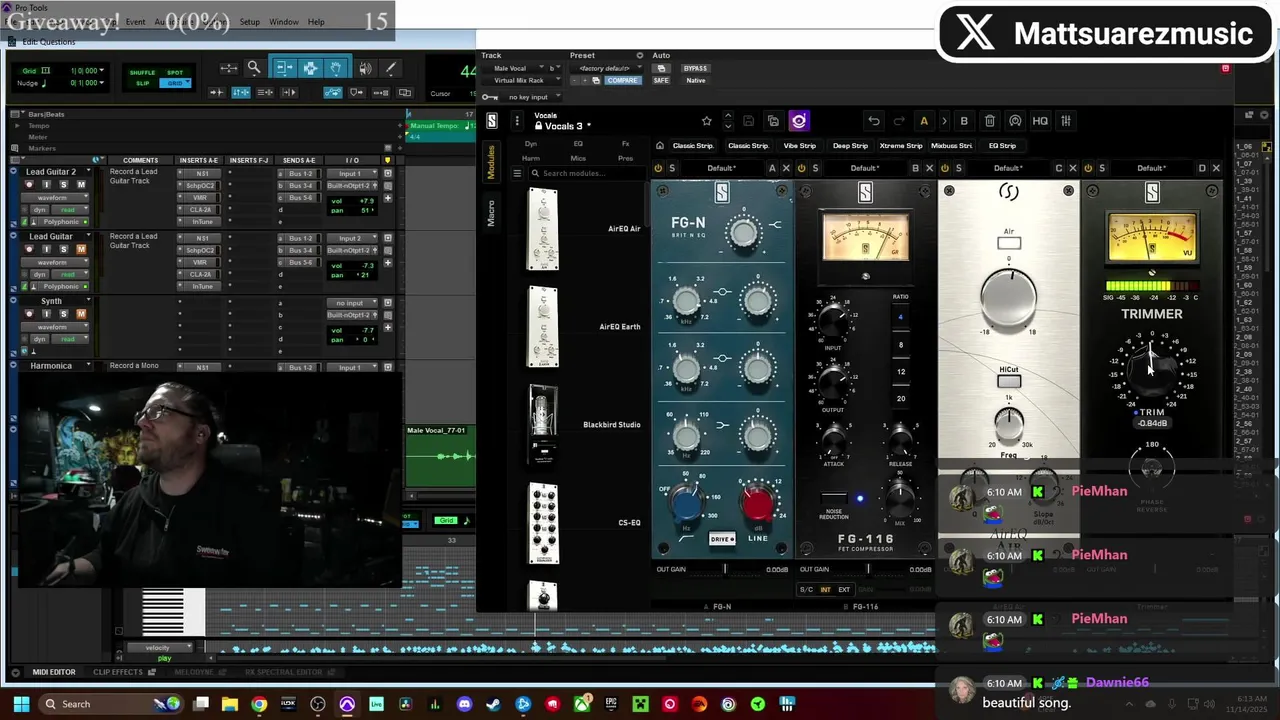Click the copy preset icon next to save
The image size is (1280, 720).
(773, 121)
